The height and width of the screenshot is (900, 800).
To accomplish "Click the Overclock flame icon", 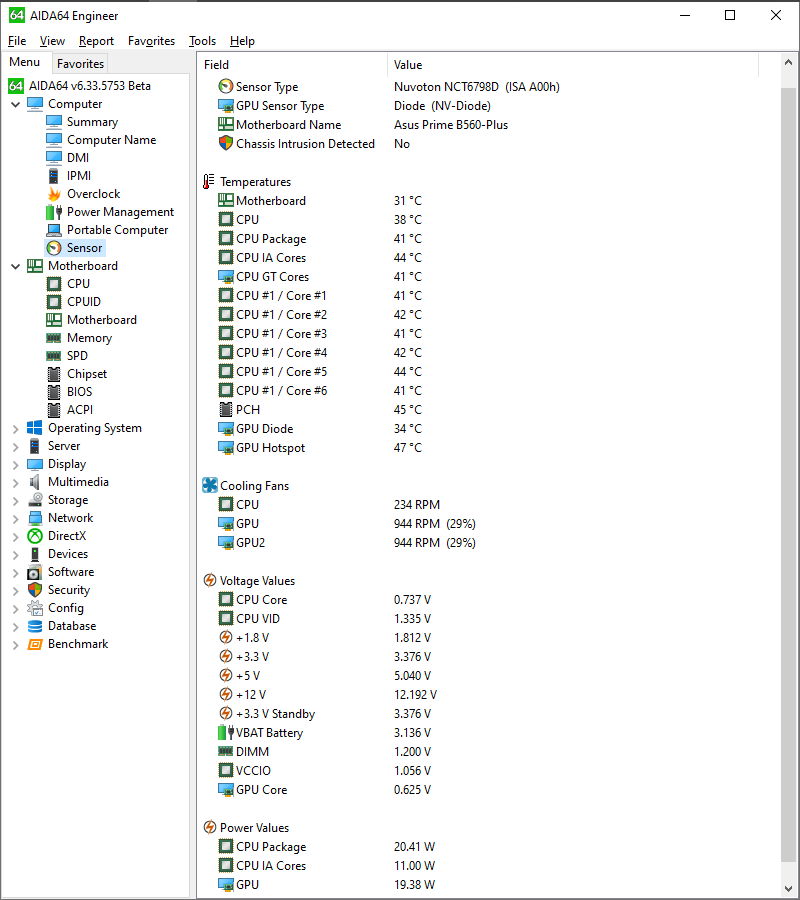I will (54, 194).
